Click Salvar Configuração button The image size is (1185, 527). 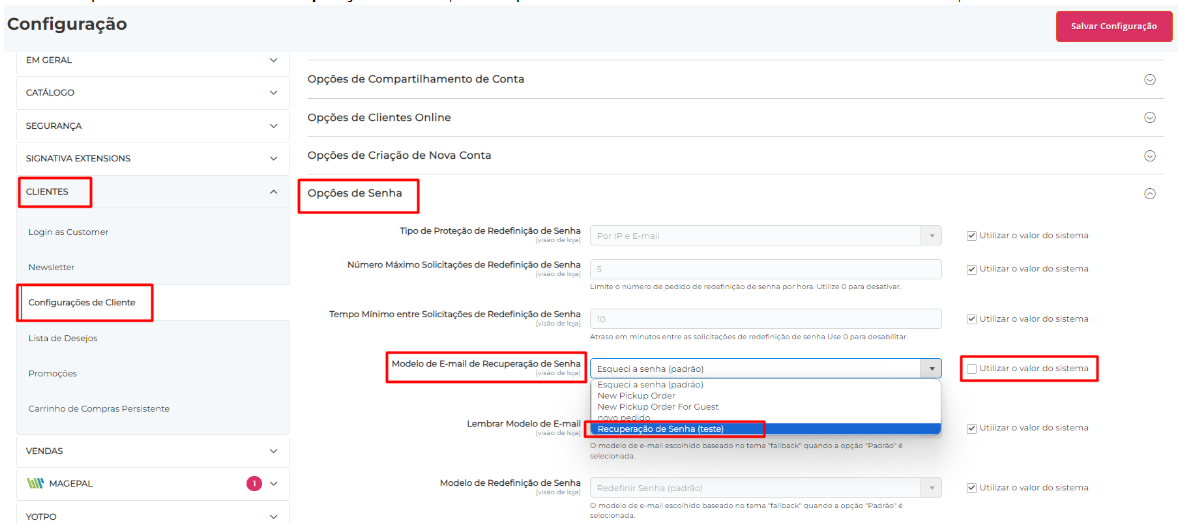pos(1113,26)
